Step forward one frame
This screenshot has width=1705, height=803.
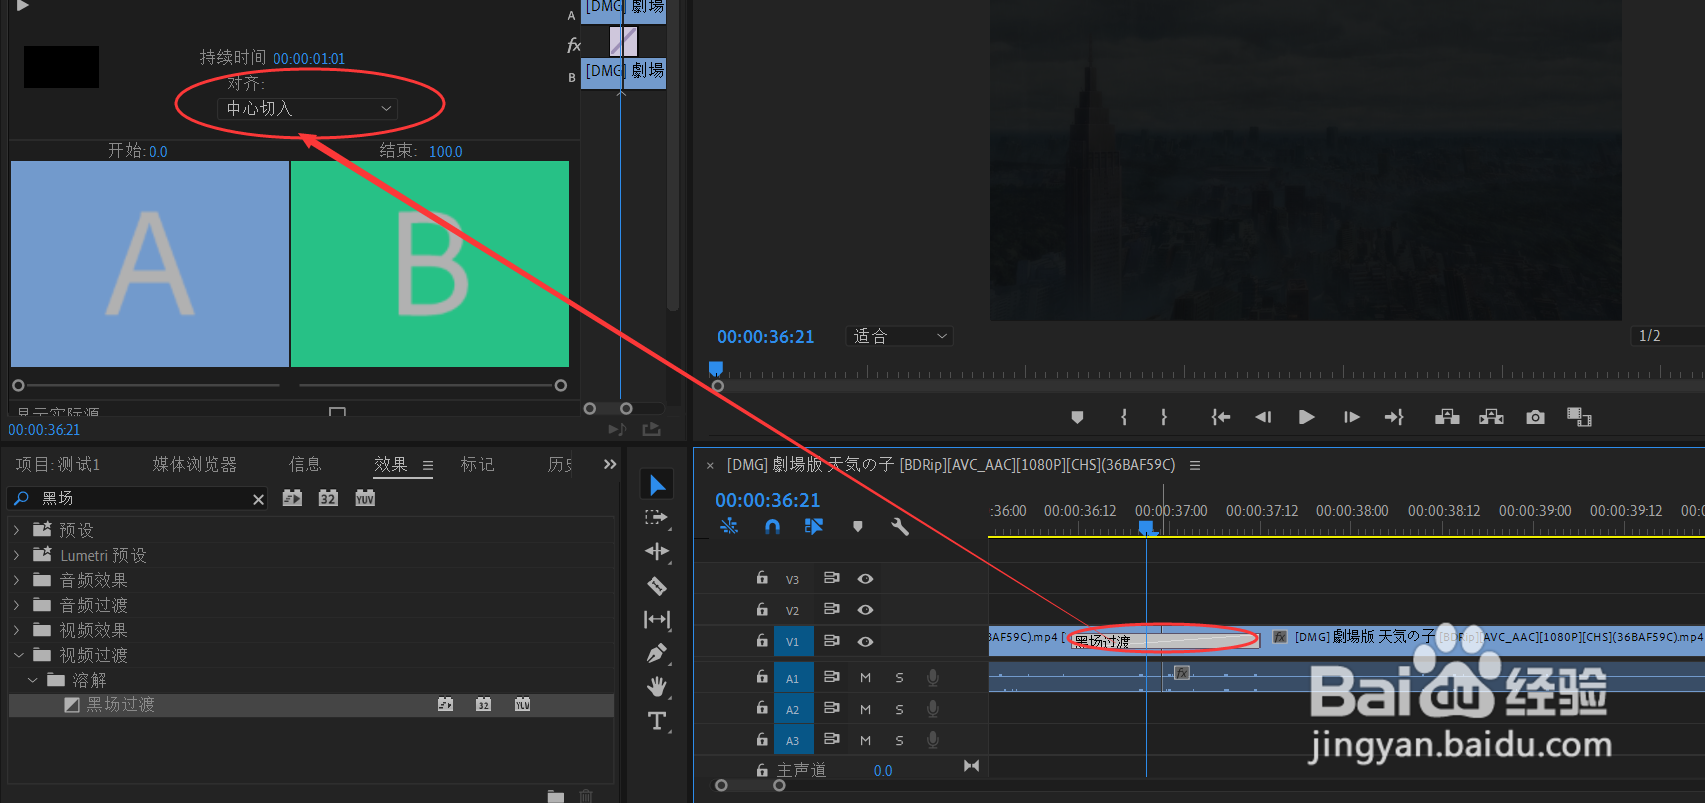point(1352,417)
